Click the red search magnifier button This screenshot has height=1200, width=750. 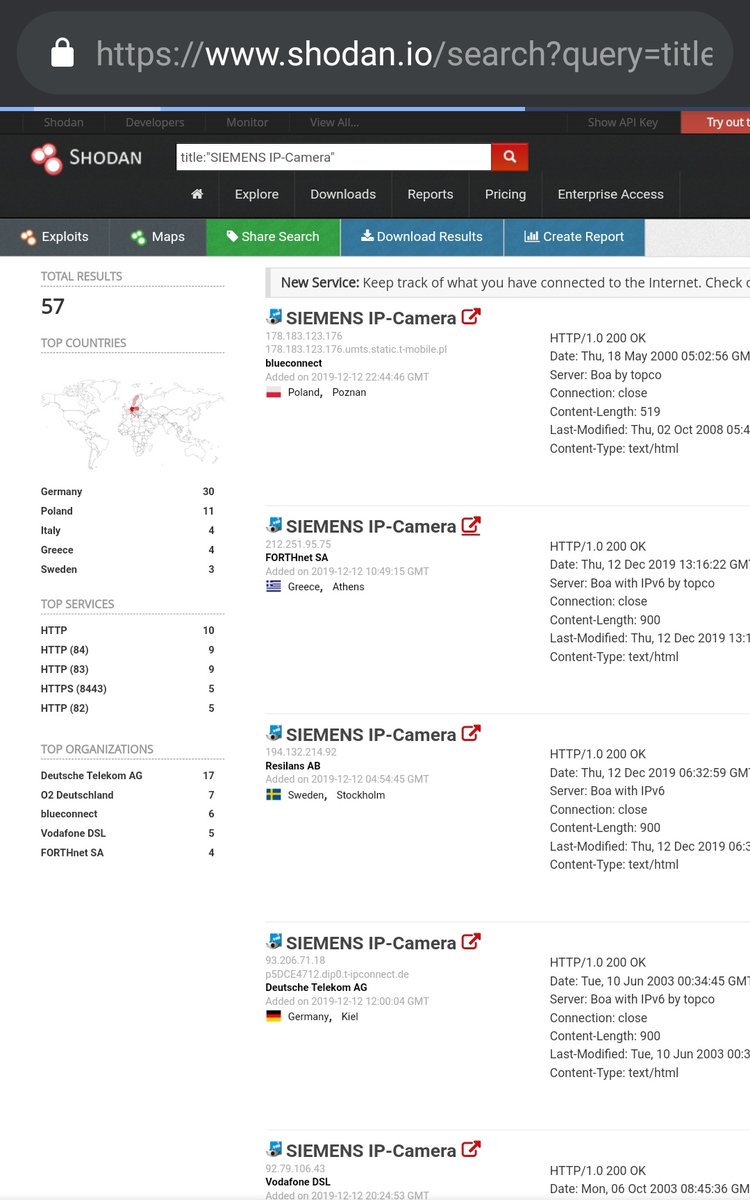(509, 156)
